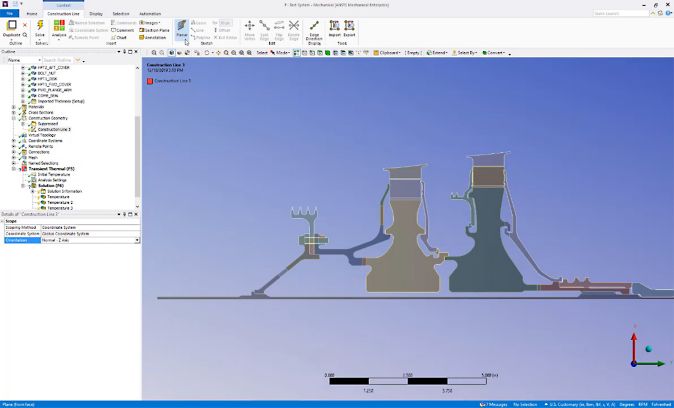Expand the Coordinate Systems tree node
This screenshot has width=674, height=408.
point(14,141)
